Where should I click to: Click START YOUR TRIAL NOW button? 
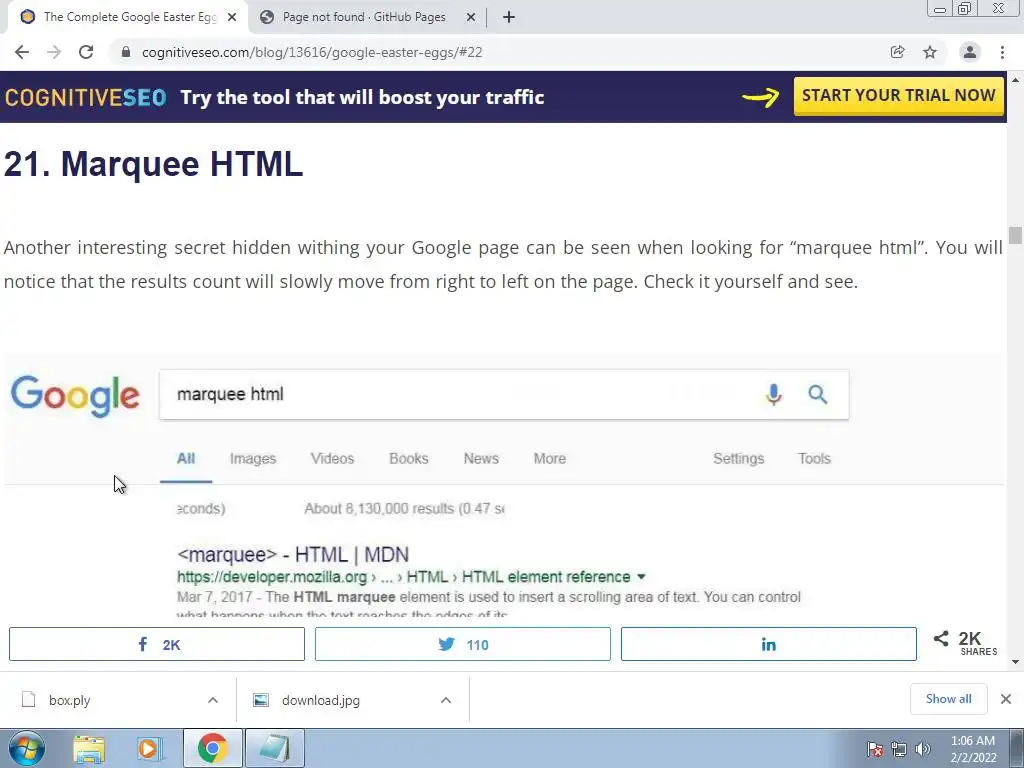coord(899,96)
